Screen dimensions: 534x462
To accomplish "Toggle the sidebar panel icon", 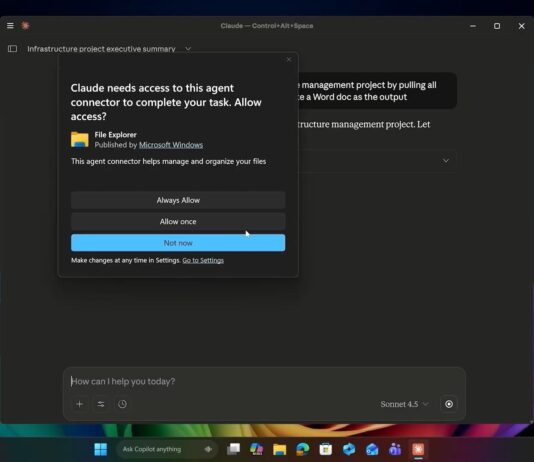I will tap(12, 49).
